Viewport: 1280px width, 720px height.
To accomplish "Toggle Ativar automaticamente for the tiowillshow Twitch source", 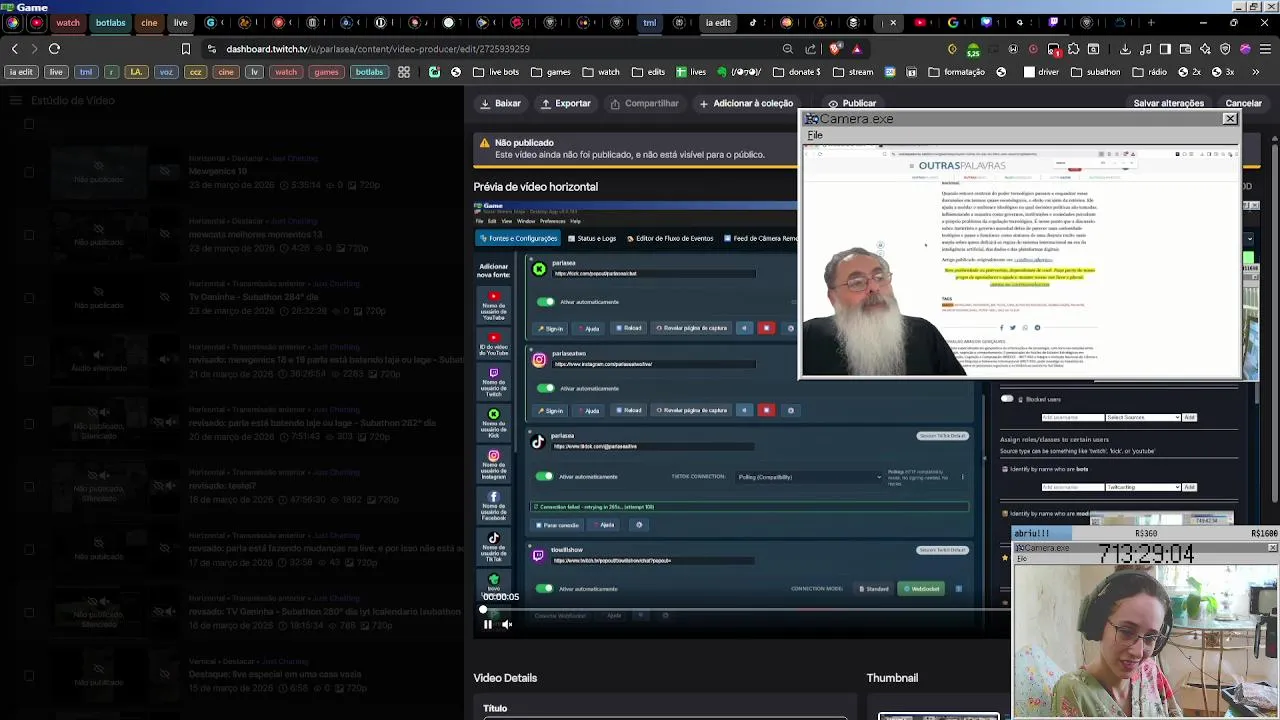I will [545, 589].
